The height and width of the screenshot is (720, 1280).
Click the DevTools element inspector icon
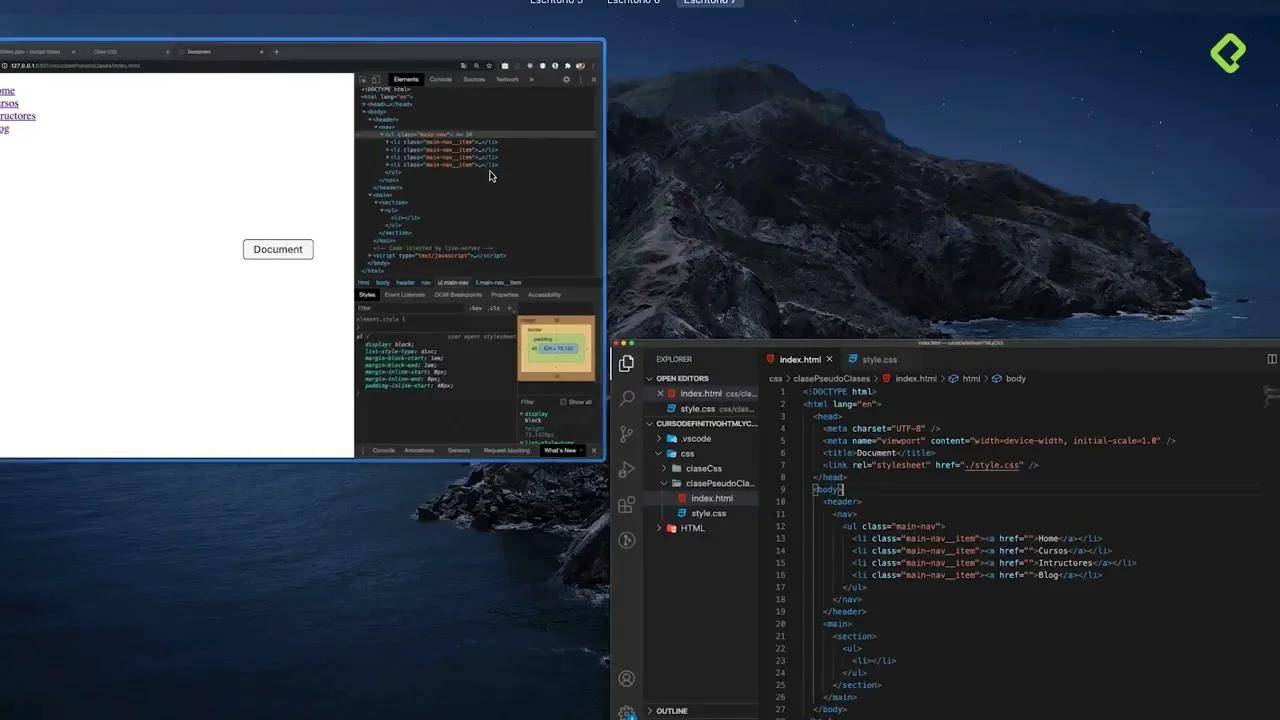pos(363,79)
